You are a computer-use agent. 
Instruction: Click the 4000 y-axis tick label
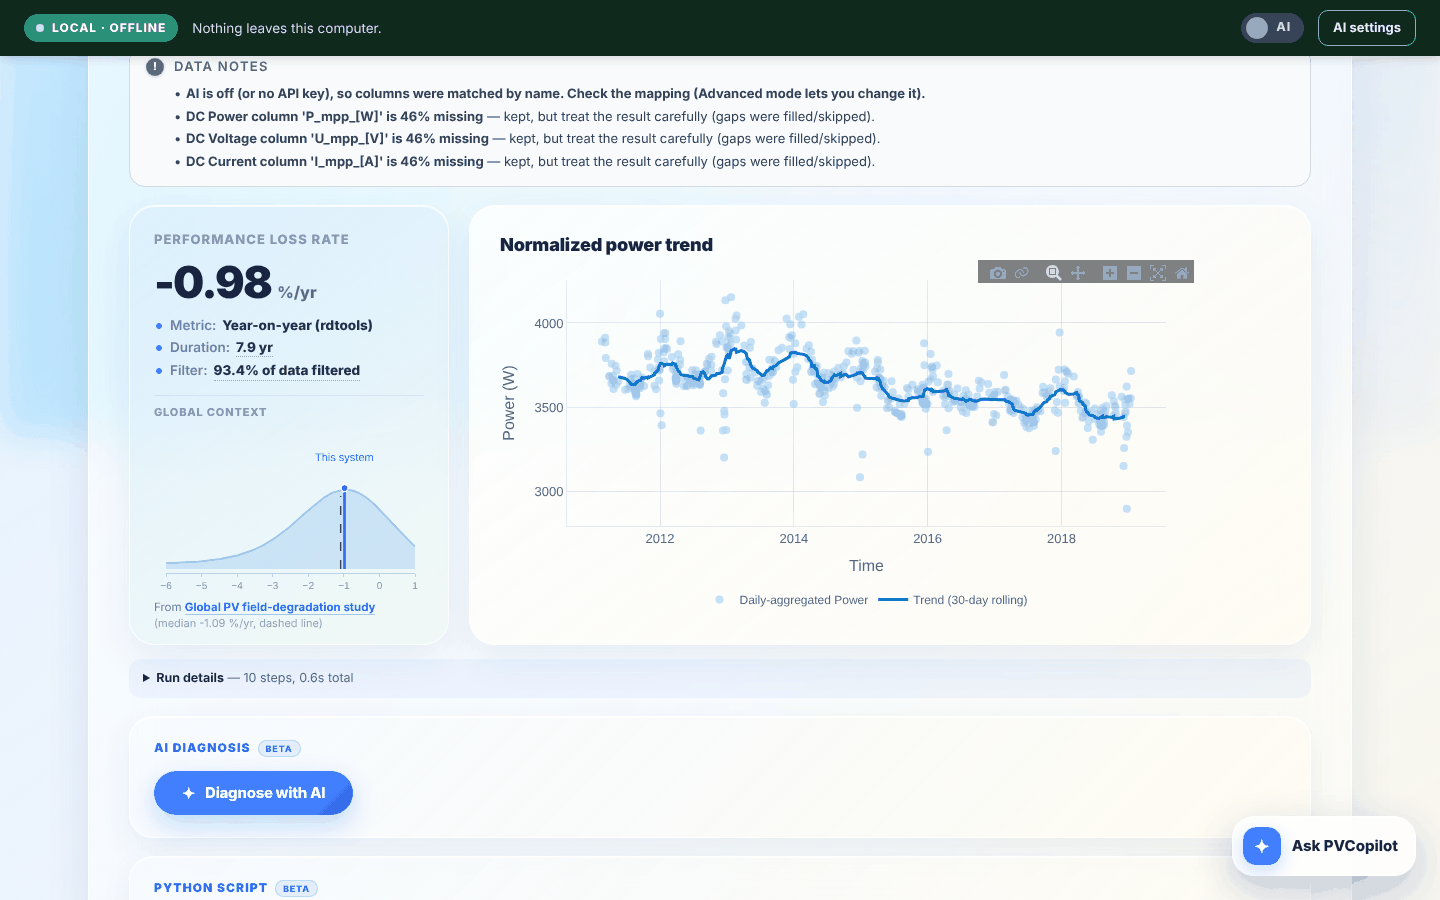coord(549,324)
